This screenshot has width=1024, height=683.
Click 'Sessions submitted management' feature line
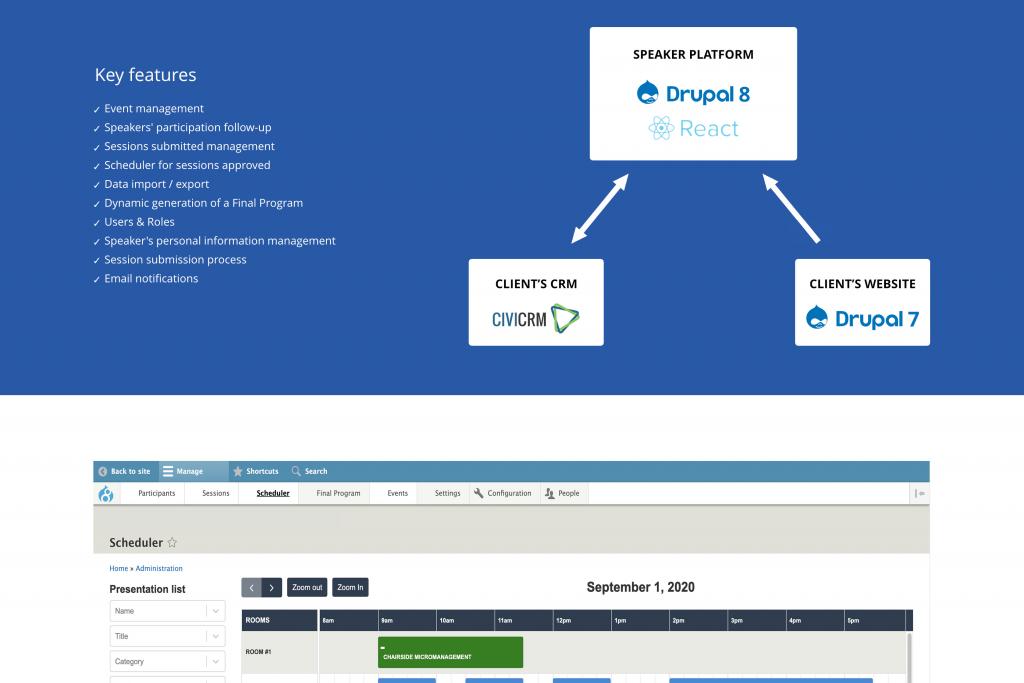[x=189, y=146]
